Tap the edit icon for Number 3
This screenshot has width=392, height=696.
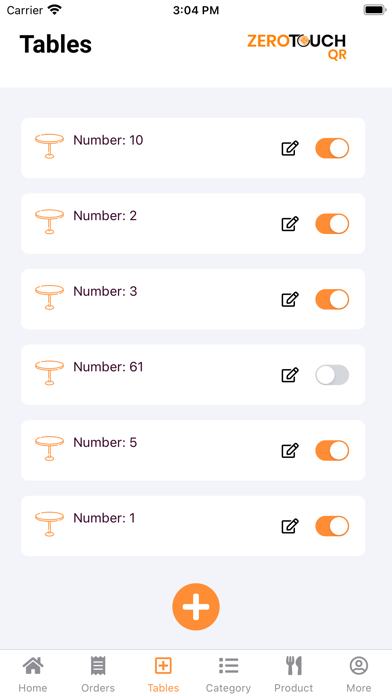(290, 299)
